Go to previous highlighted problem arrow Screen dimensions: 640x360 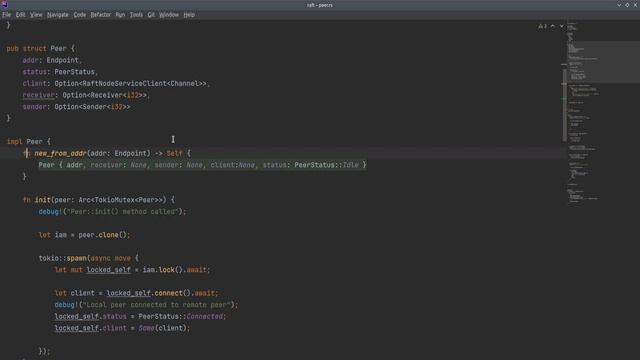point(553,26)
